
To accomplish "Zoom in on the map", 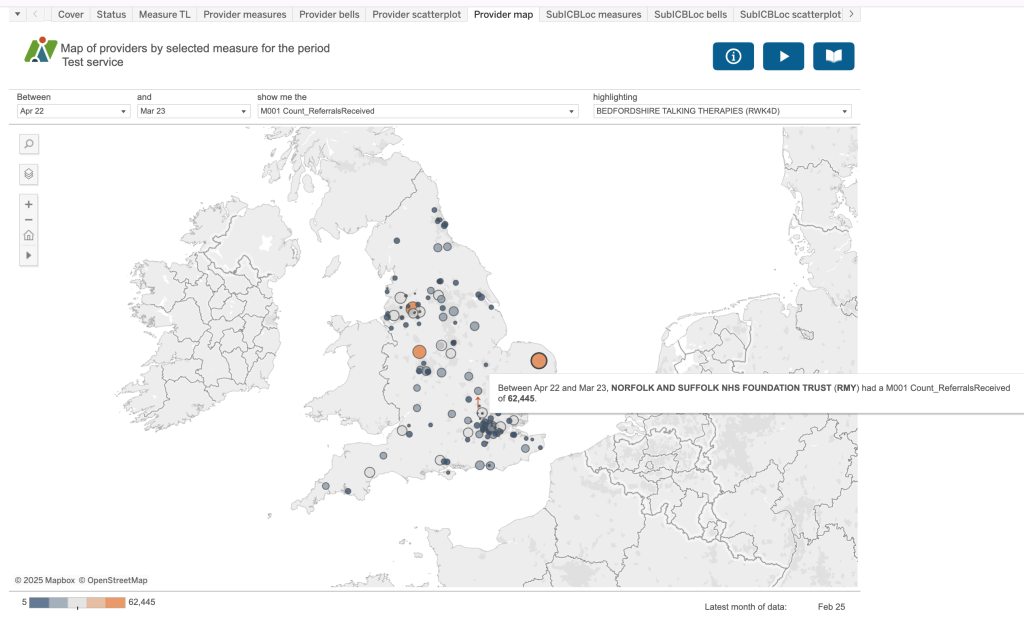I will click(29, 204).
